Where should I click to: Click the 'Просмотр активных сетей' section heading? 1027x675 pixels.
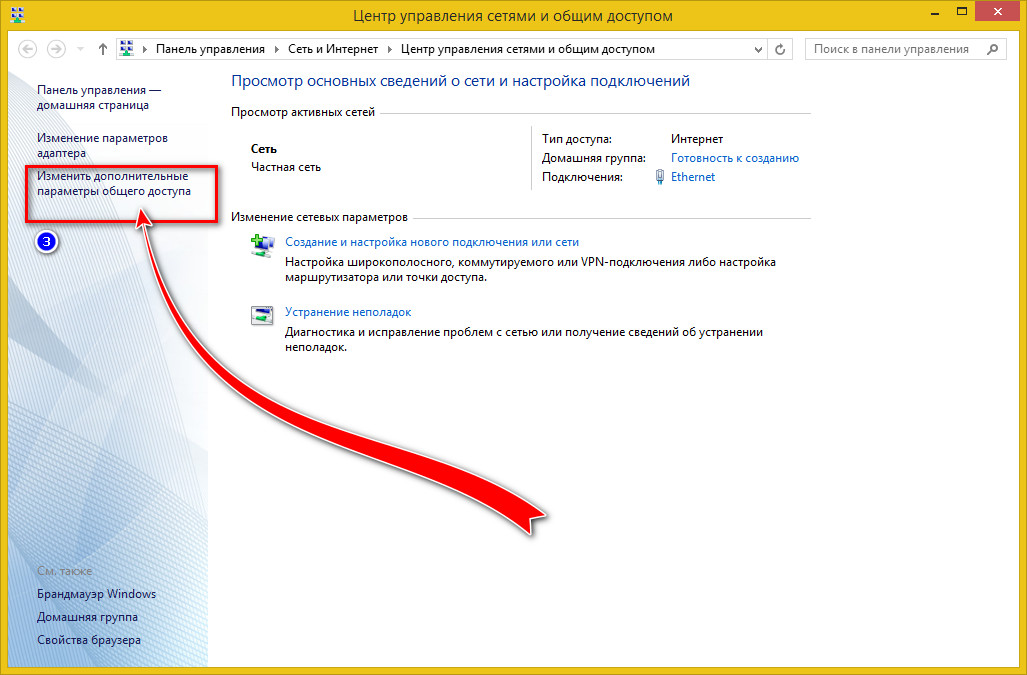pyautogui.click(x=303, y=112)
